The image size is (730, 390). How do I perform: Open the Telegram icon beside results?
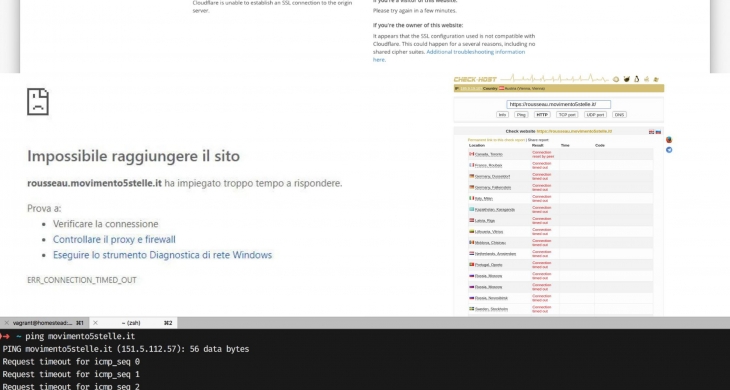[x=669, y=150]
